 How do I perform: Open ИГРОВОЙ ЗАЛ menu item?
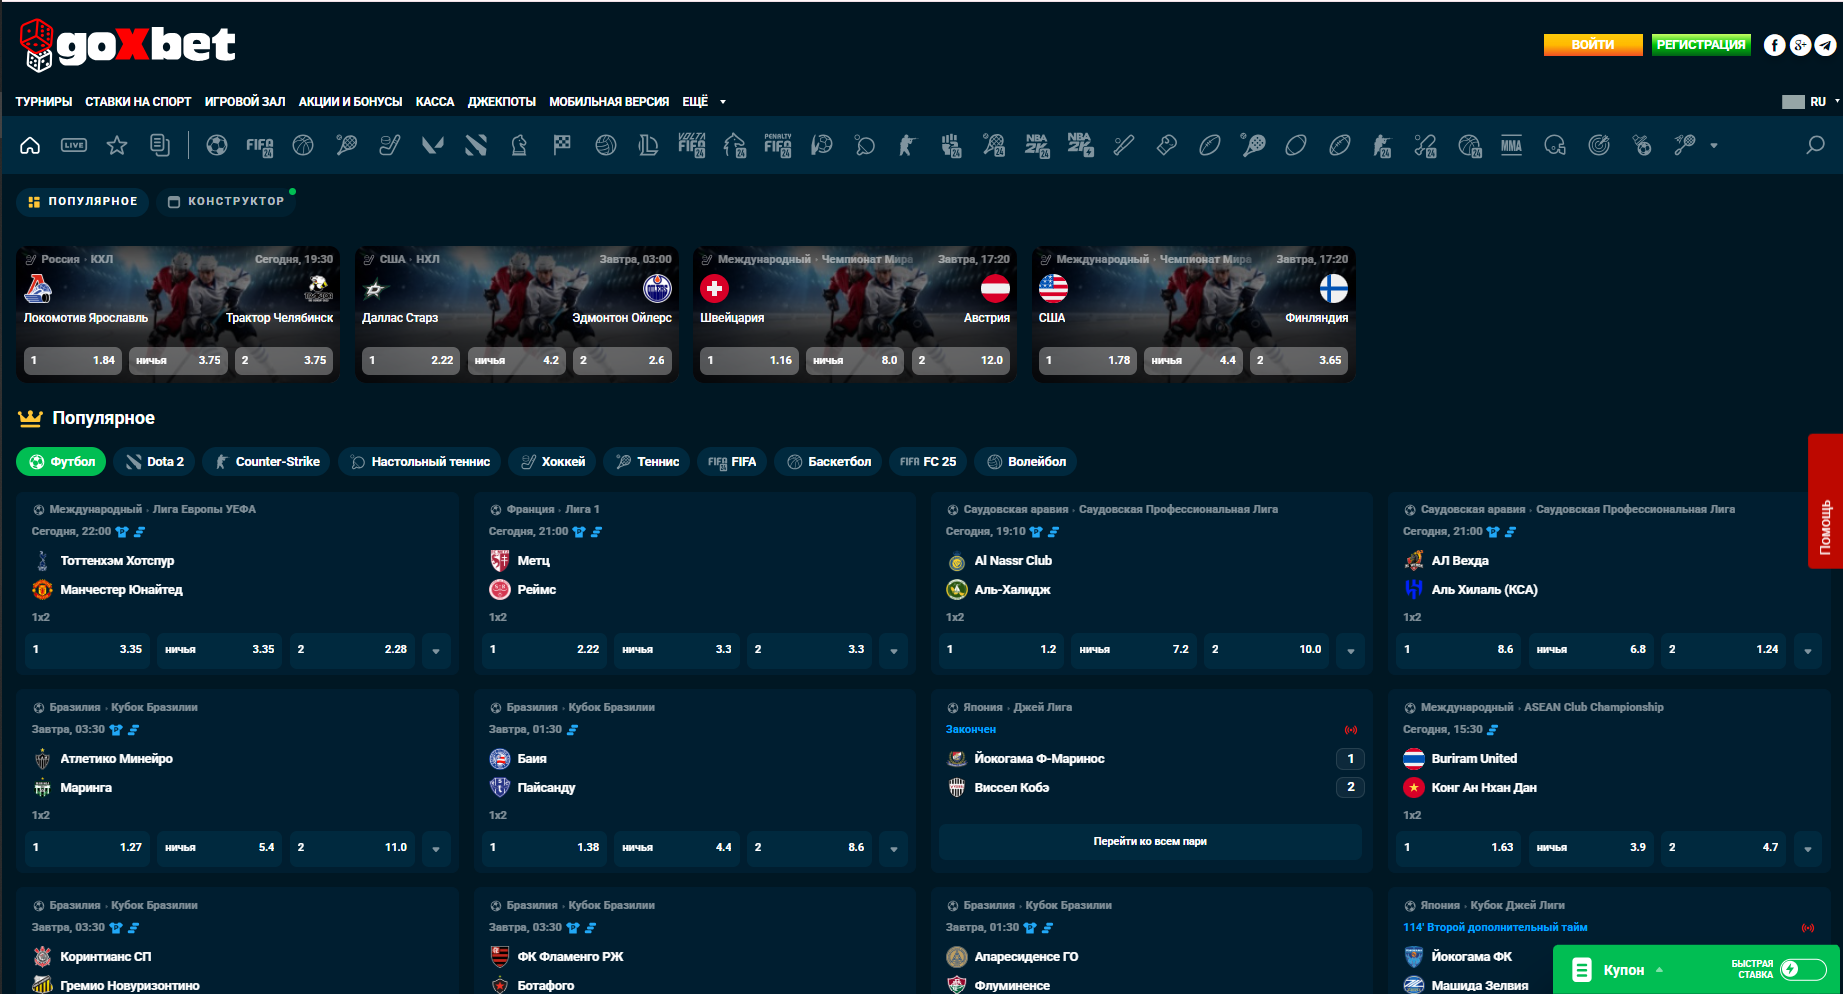click(245, 102)
